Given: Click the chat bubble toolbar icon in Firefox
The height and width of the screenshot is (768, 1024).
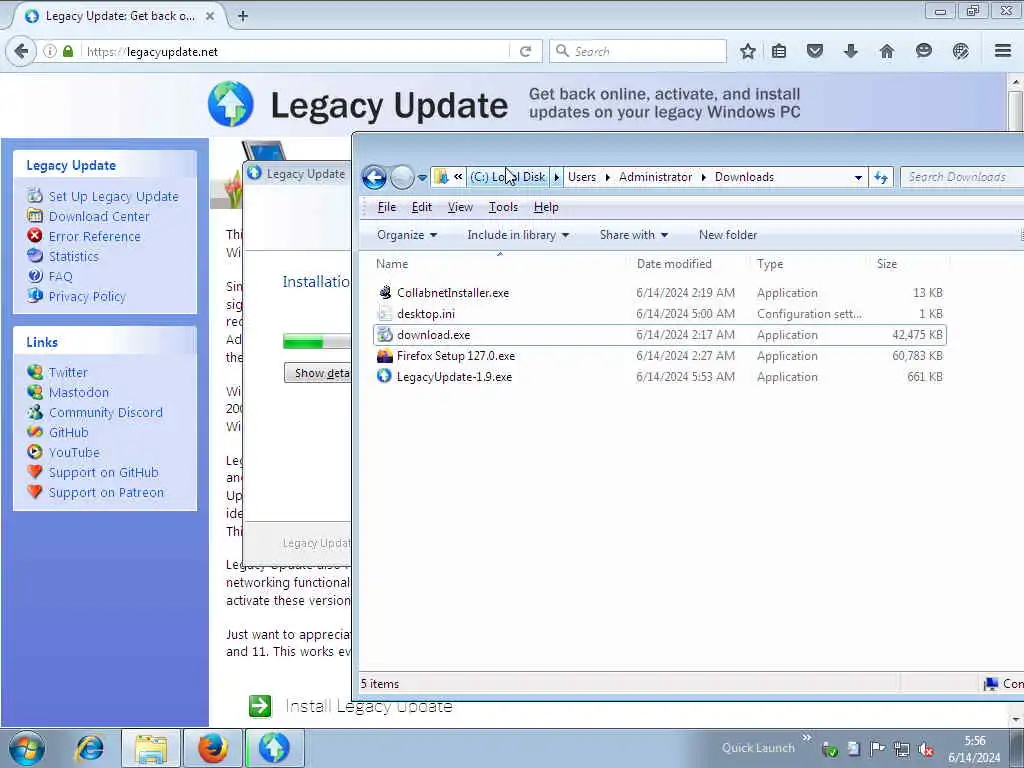Looking at the screenshot, I should [923, 51].
